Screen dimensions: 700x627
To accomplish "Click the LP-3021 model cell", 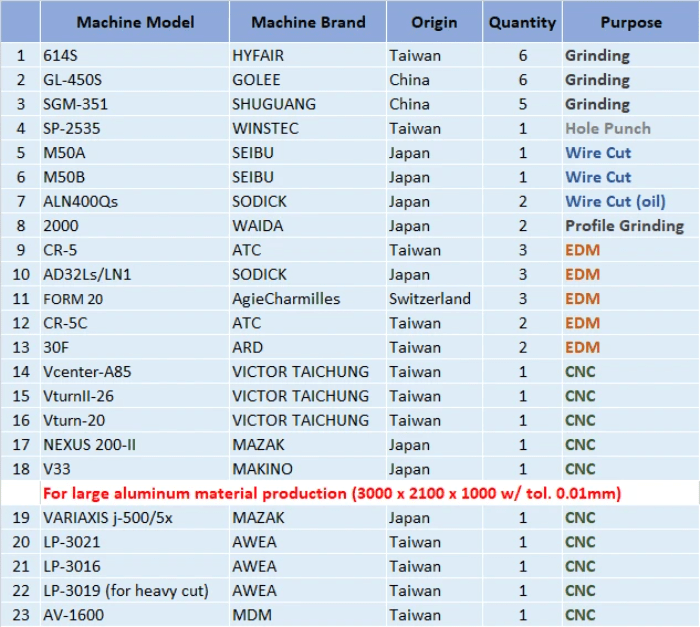I will click(135, 542).
